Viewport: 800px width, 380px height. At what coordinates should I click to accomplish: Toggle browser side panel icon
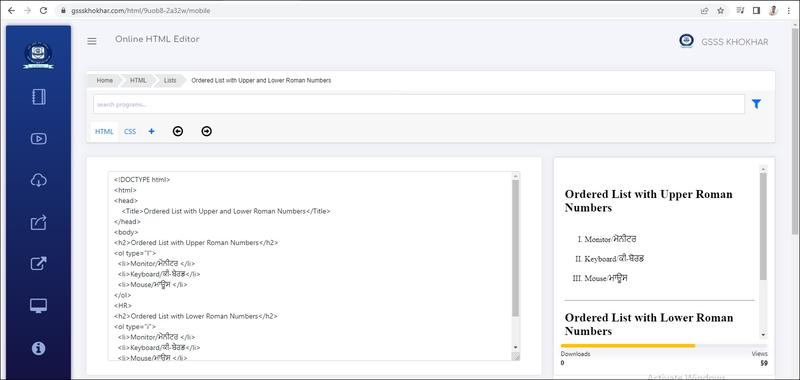[x=757, y=10]
